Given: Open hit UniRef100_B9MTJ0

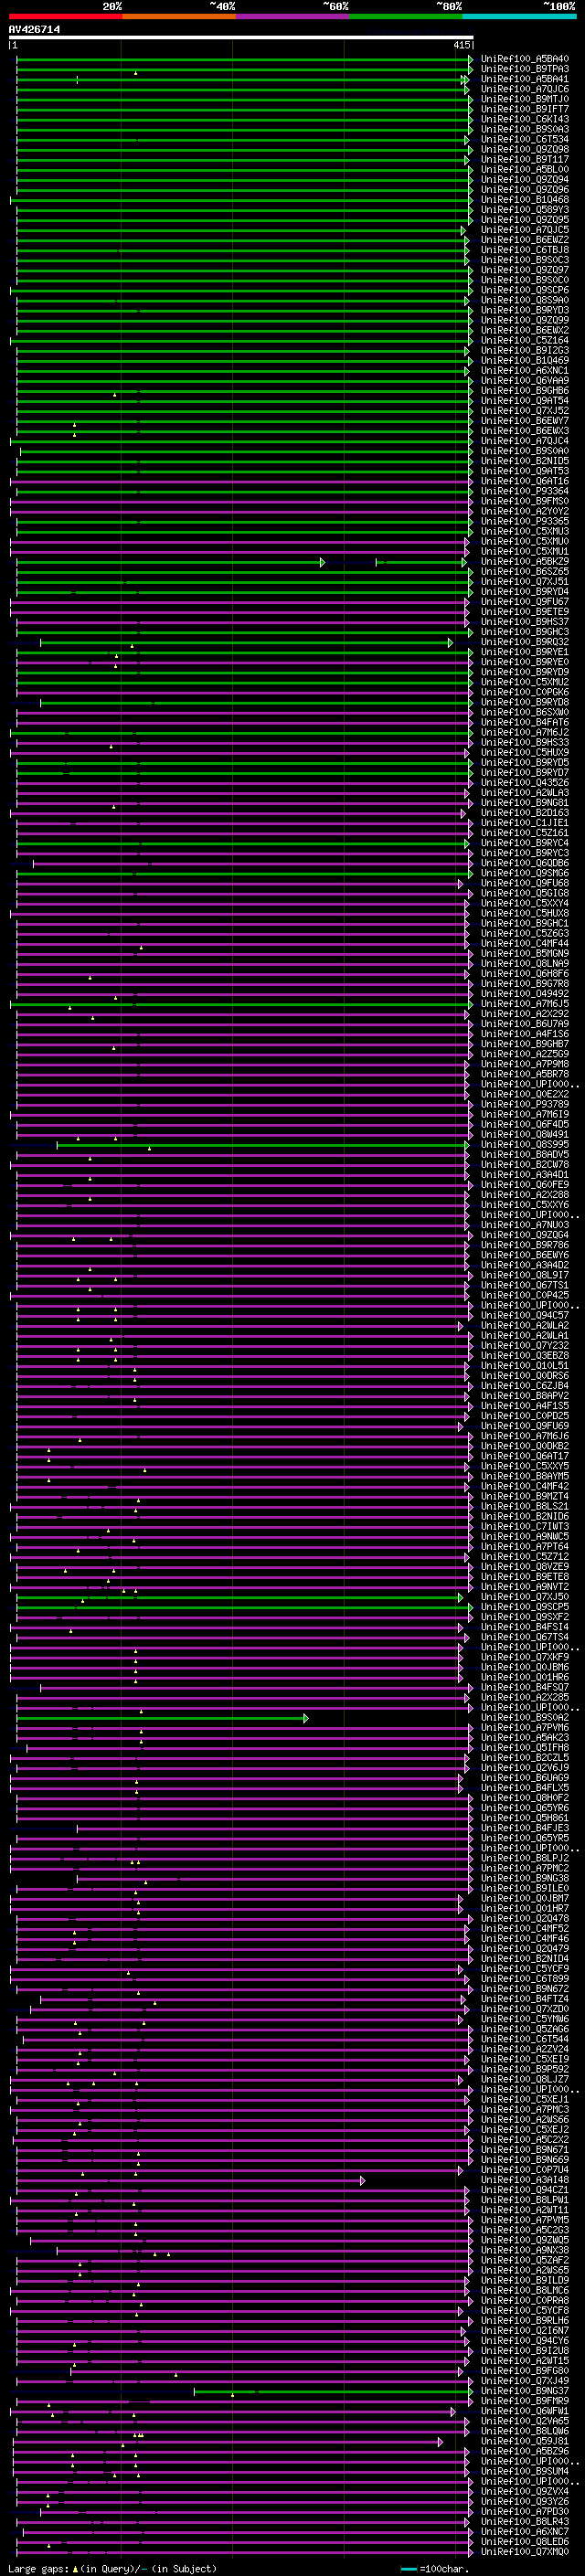Looking at the screenshot, I should pos(525,99).
